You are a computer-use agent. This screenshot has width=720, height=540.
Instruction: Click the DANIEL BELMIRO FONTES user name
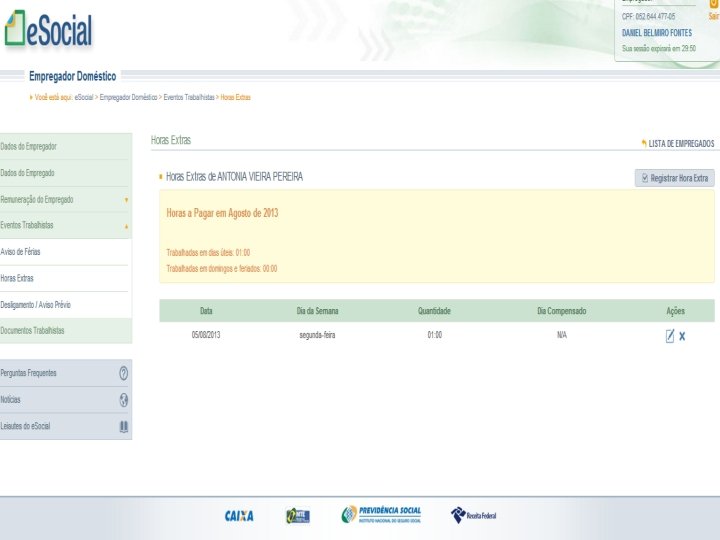657,33
